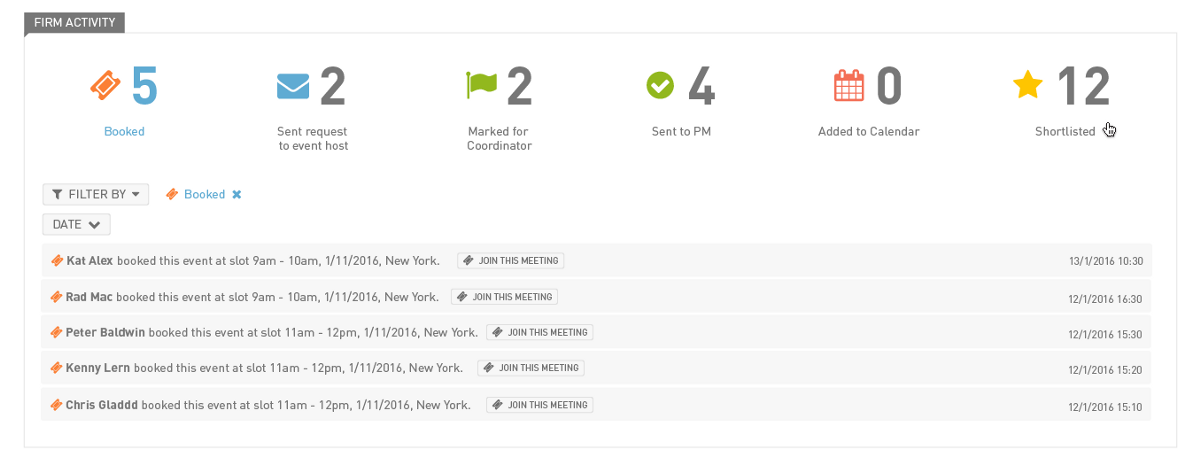1200x468 pixels.
Task: Filter activity by Shortlisted
Action: pos(1065,131)
